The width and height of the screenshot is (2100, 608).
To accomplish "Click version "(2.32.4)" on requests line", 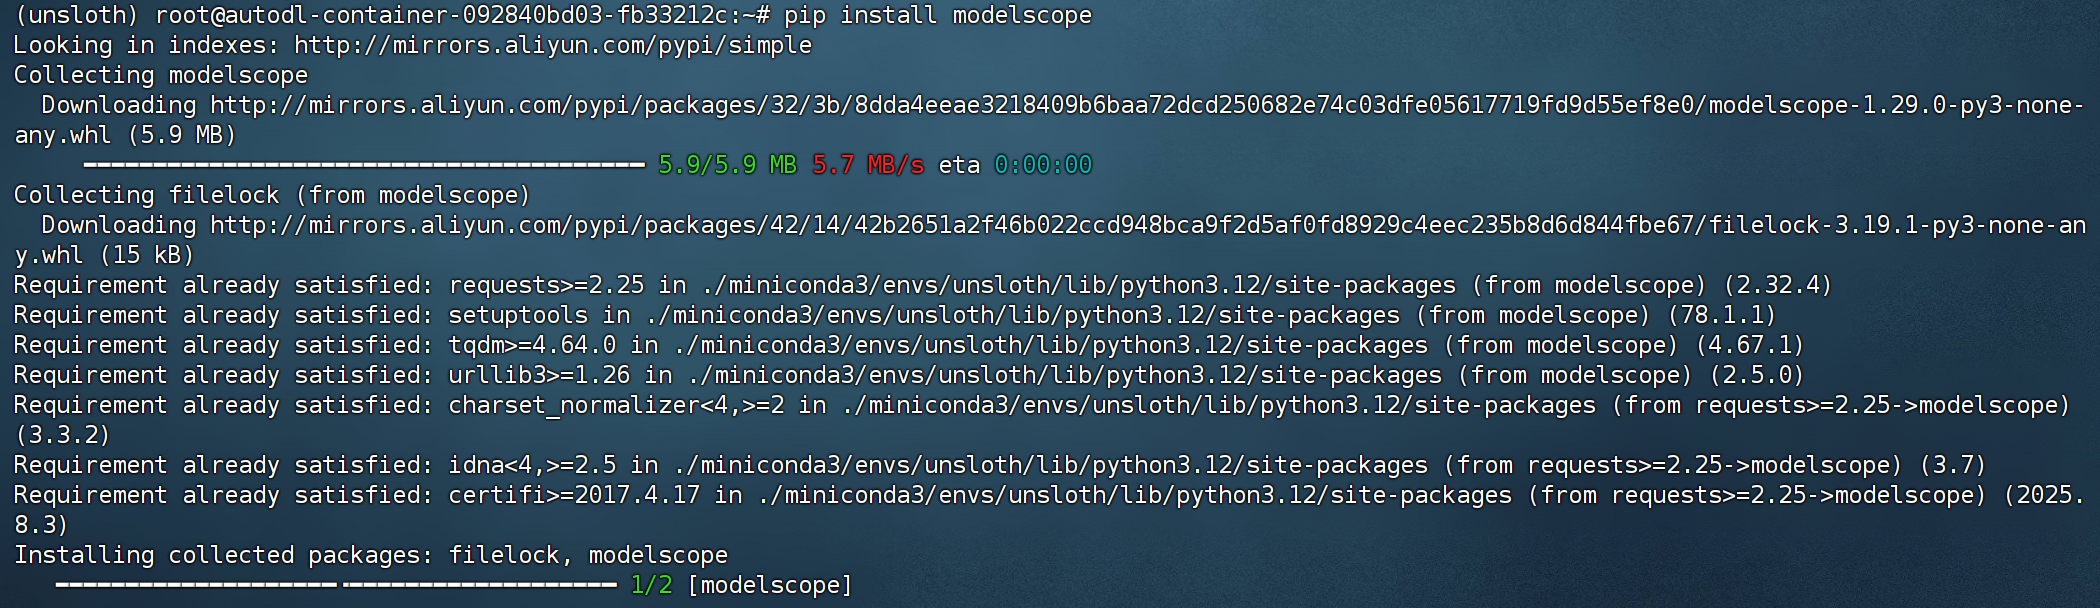I will [x=1777, y=286].
